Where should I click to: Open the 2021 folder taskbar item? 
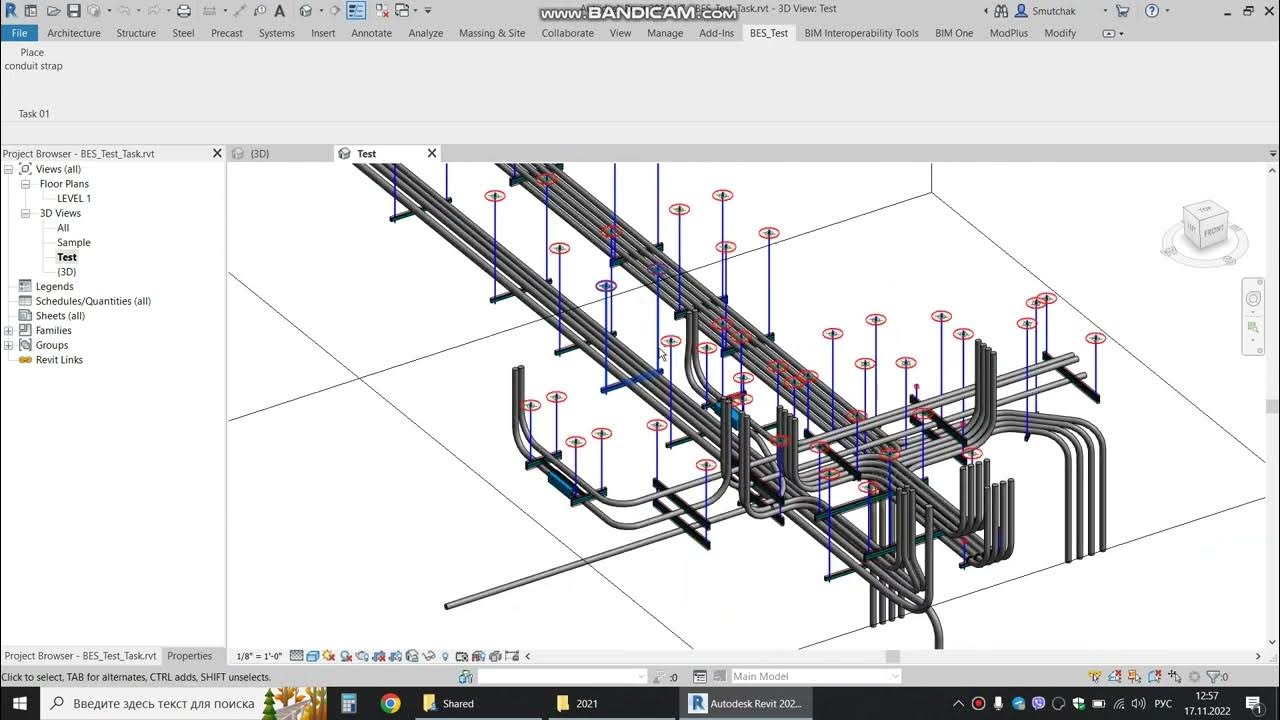pos(610,703)
